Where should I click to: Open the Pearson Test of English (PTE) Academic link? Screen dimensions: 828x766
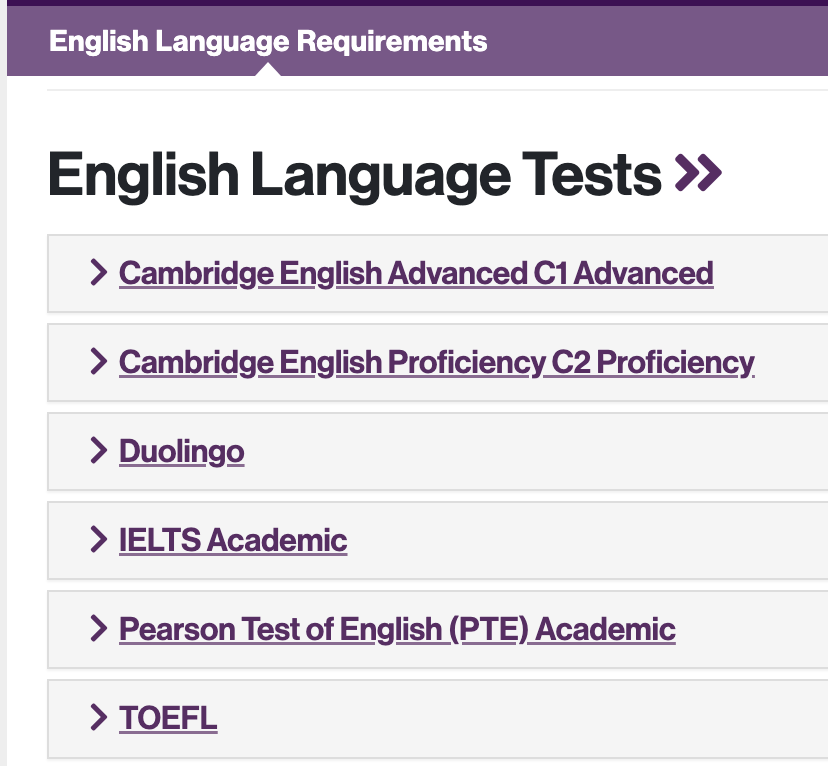(397, 630)
